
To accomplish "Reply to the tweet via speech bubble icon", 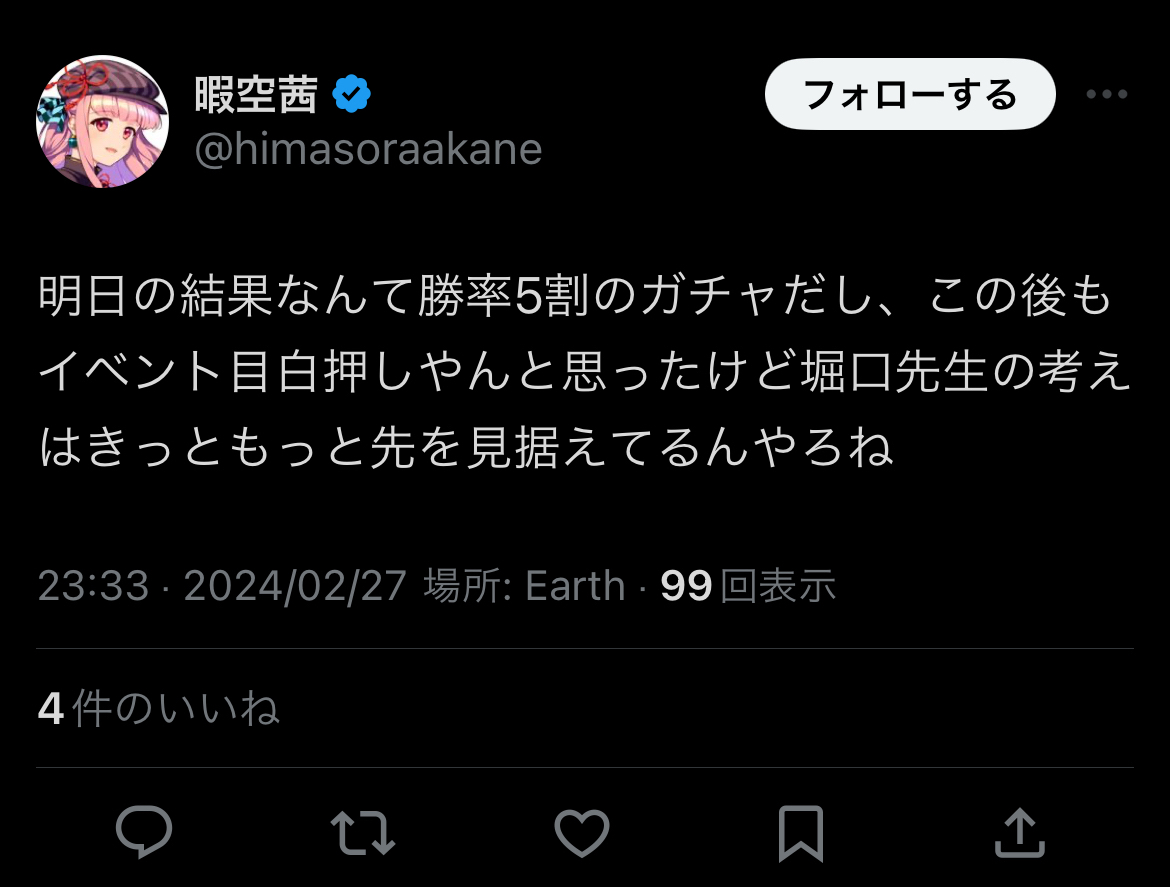I will (145, 832).
